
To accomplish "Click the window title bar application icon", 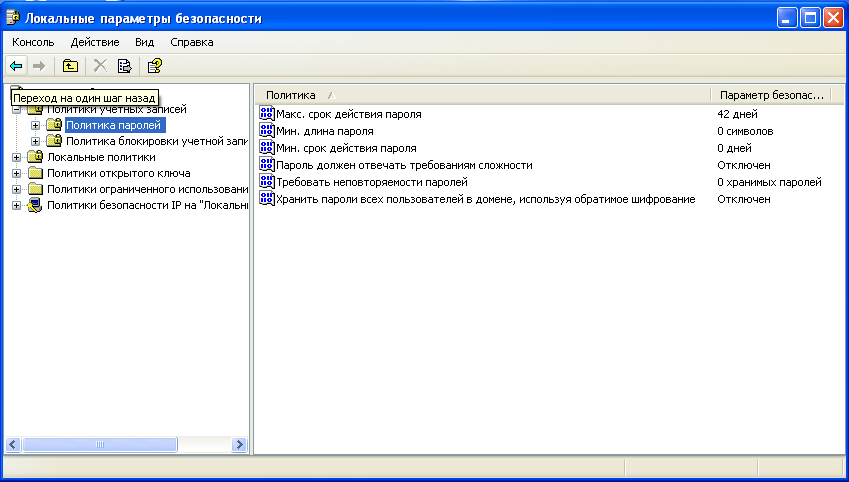I will pos(12,18).
